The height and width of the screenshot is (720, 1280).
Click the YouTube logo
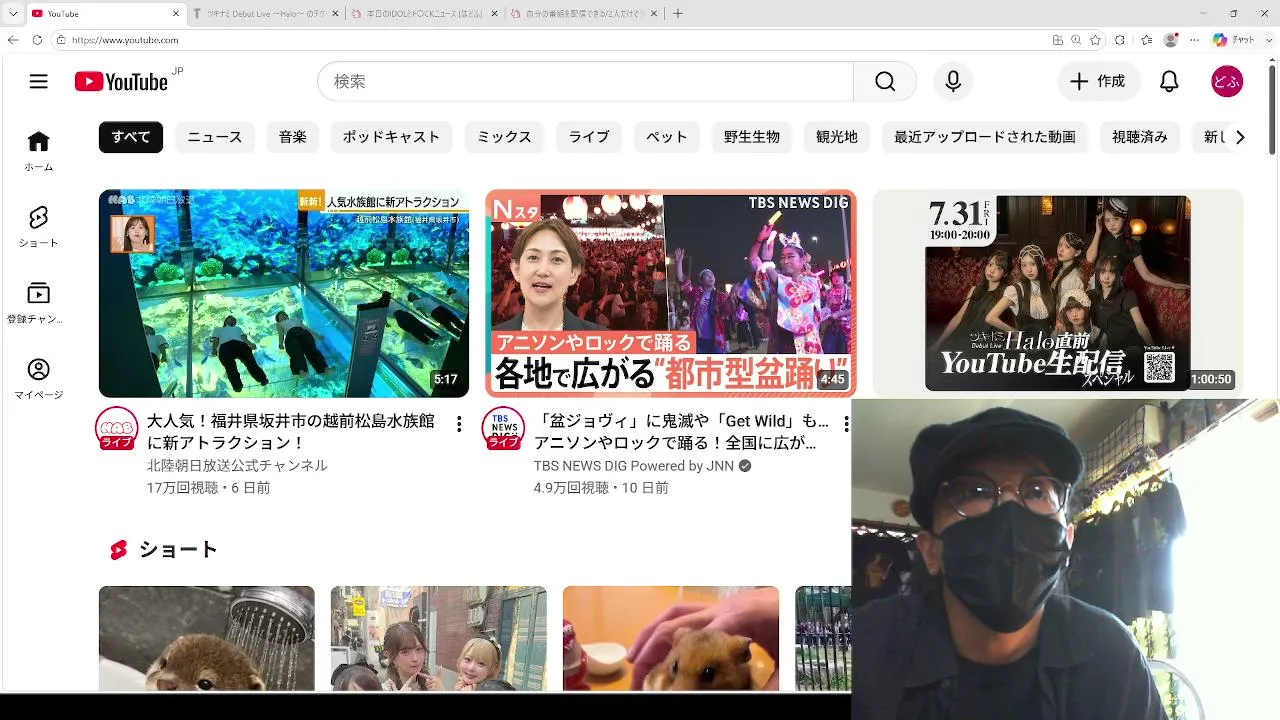121,81
